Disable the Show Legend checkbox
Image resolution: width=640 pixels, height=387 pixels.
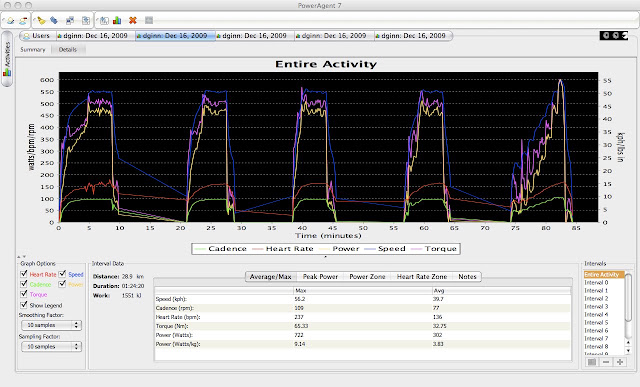[x=24, y=305]
